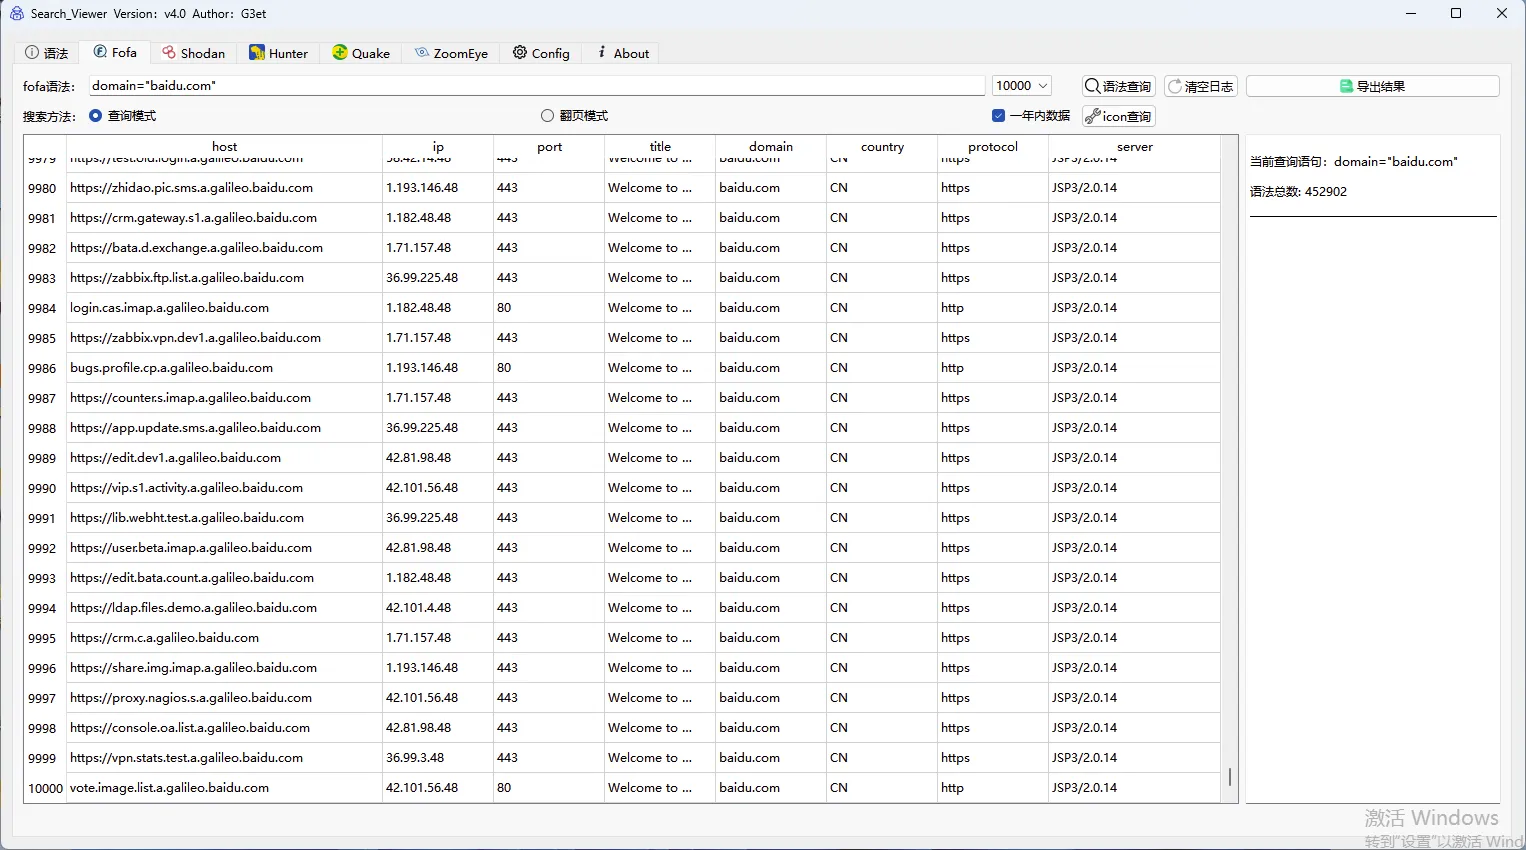Click the 语法查询 search button
Screen dimensions: 1526x850
tap(1119, 87)
